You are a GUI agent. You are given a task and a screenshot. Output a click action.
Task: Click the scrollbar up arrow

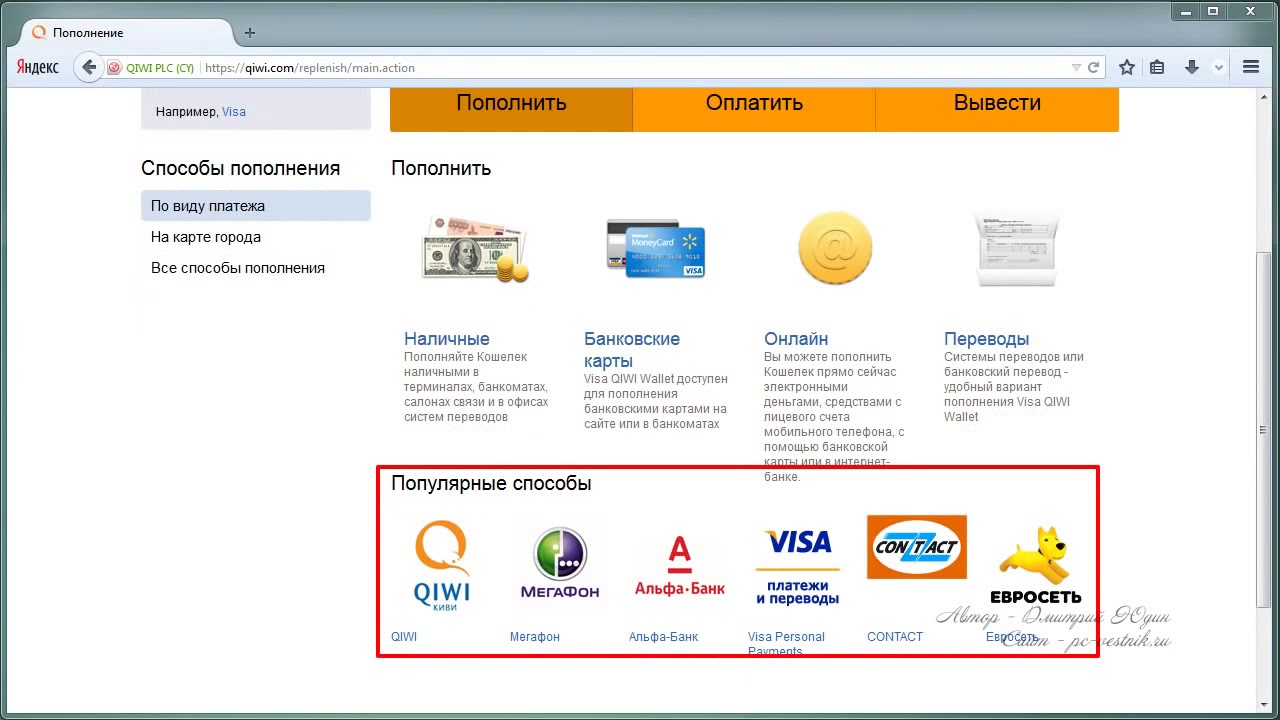(x=1264, y=95)
